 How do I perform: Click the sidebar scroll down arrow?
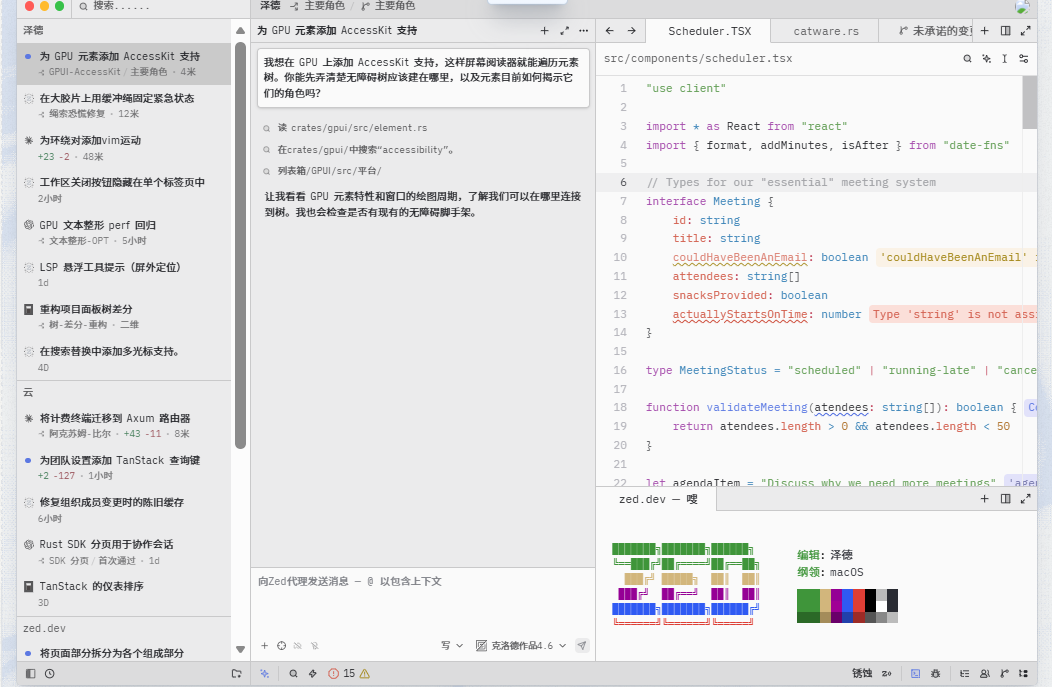click(240, 649)
